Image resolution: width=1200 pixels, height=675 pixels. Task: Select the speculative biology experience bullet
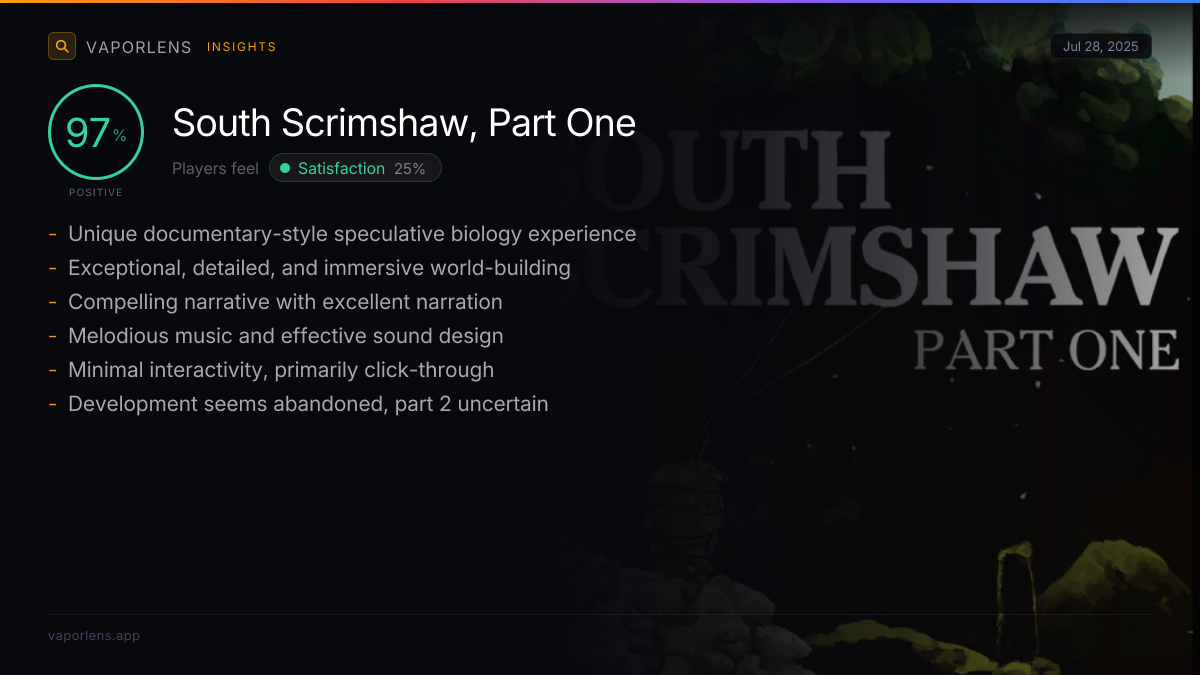[x=352, y=234]
